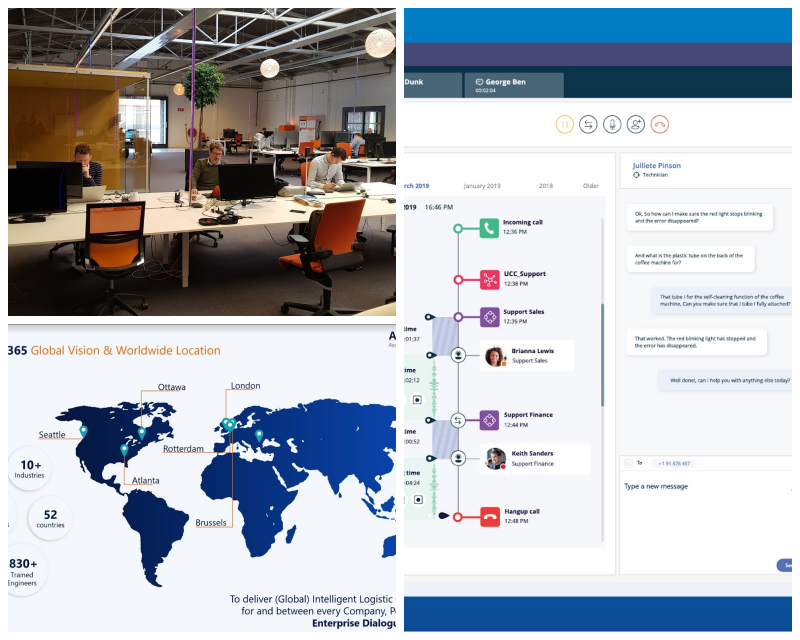
Task: Click the yellow pause call button
Action: (564, 125)
